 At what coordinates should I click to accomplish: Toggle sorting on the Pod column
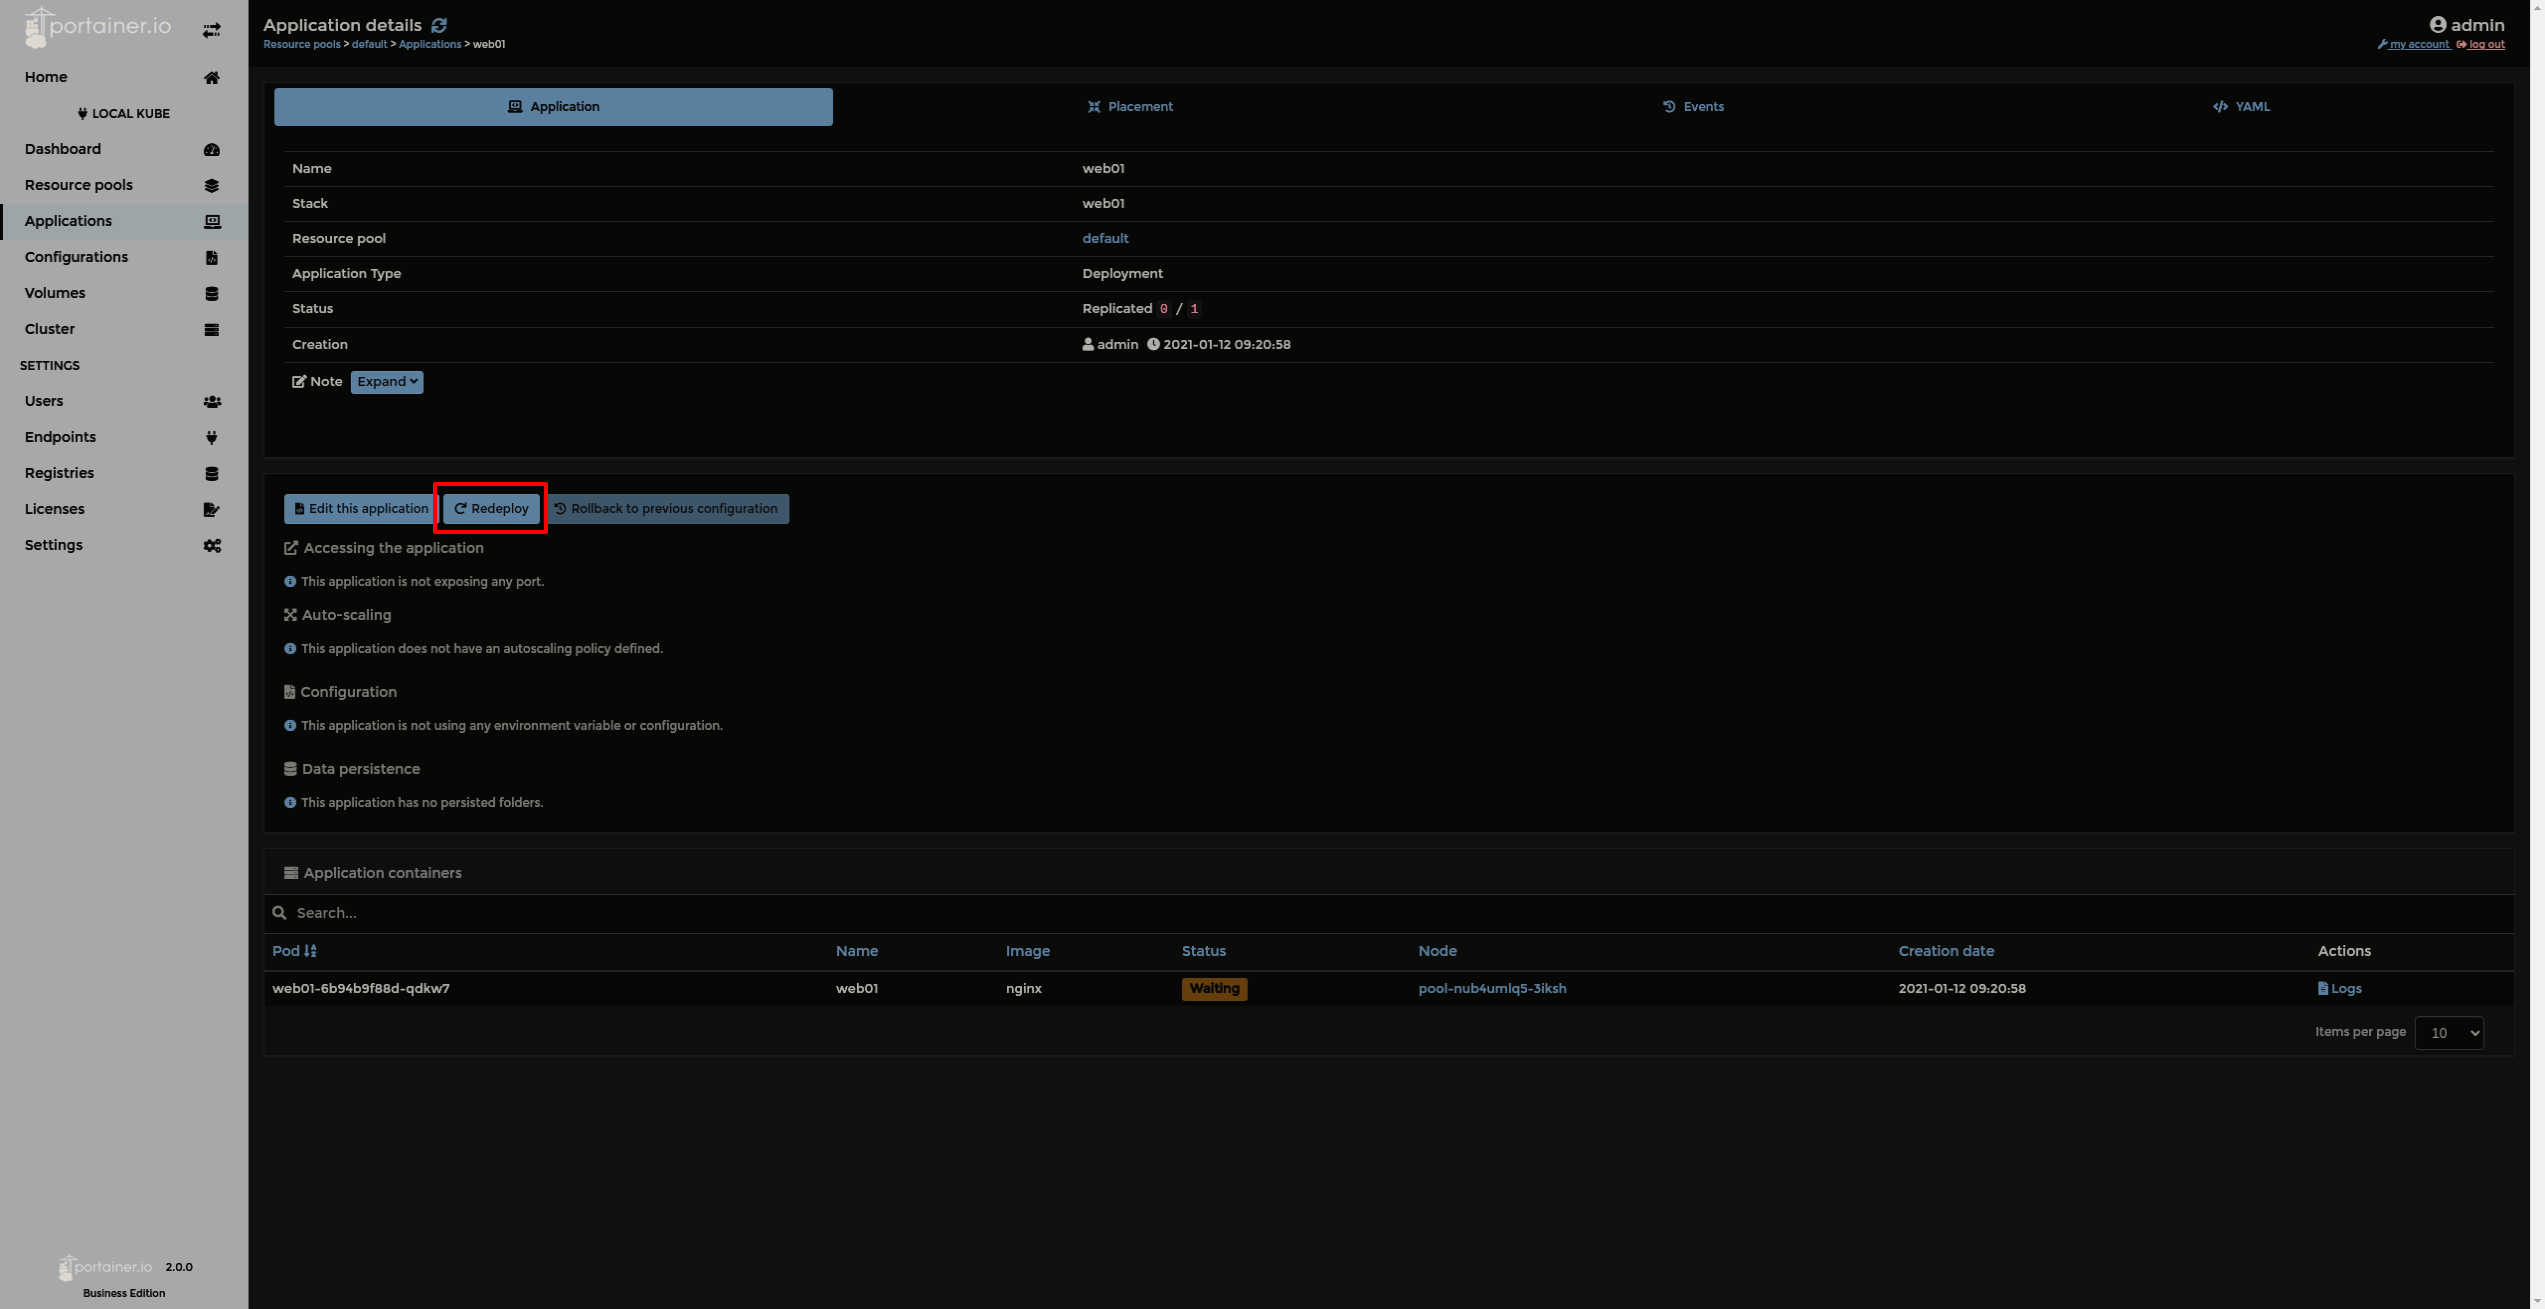click(293, 950)
